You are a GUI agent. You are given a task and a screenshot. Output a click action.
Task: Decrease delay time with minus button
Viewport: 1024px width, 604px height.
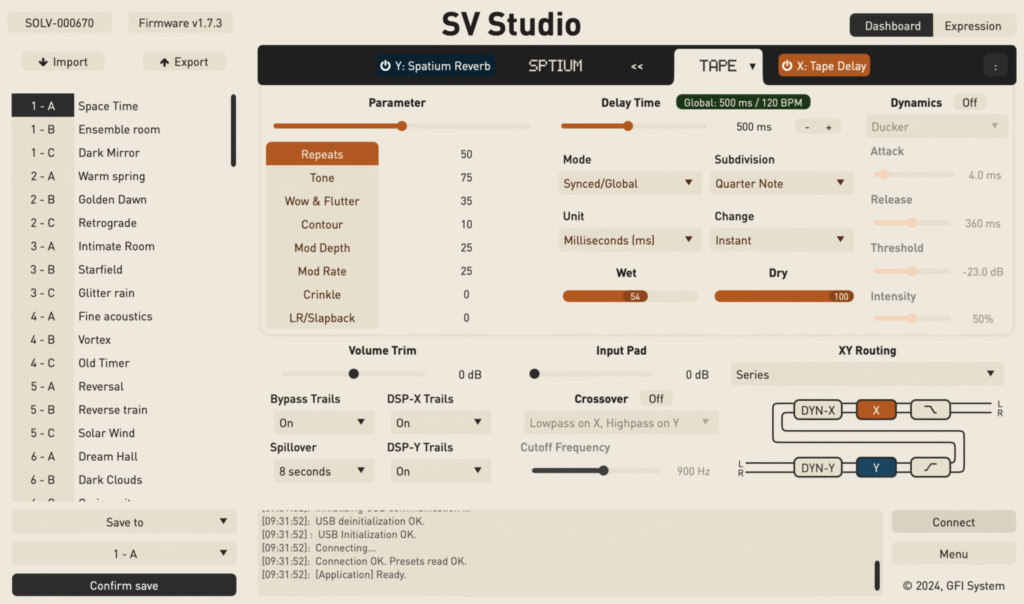807,127
